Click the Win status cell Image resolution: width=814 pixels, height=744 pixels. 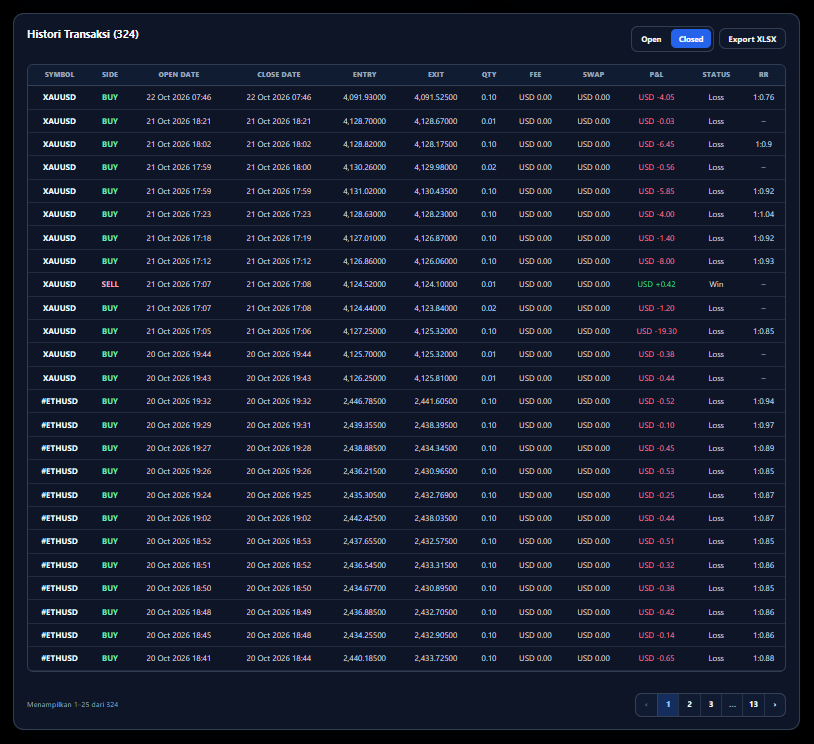(716, 285)
